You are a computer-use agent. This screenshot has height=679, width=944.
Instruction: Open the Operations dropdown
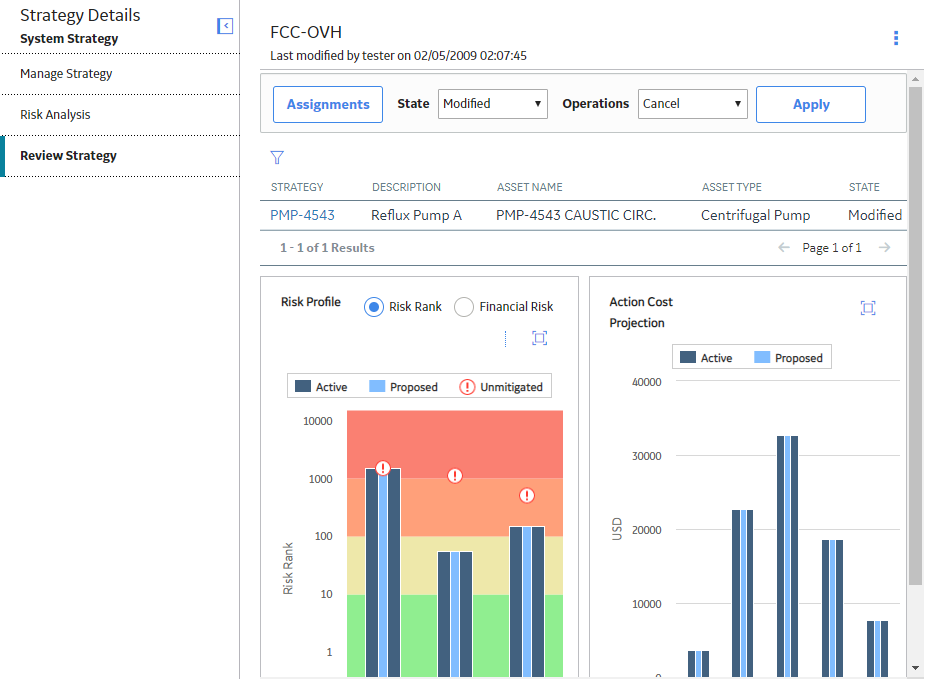(x=692, y=104)
